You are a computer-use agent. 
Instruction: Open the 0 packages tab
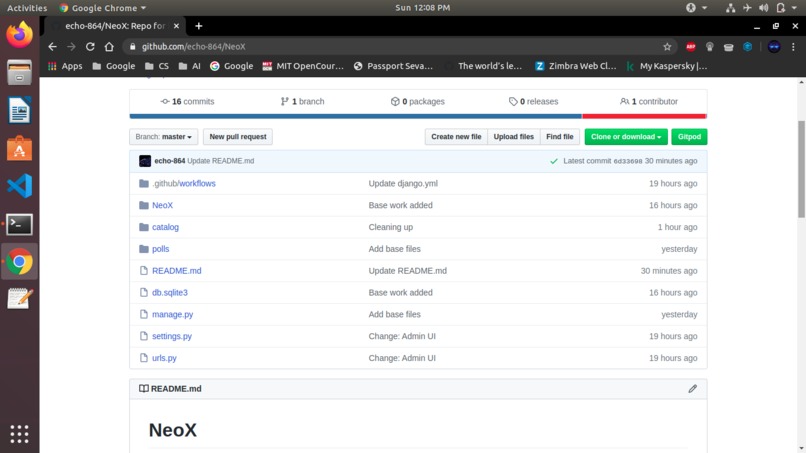417,101
